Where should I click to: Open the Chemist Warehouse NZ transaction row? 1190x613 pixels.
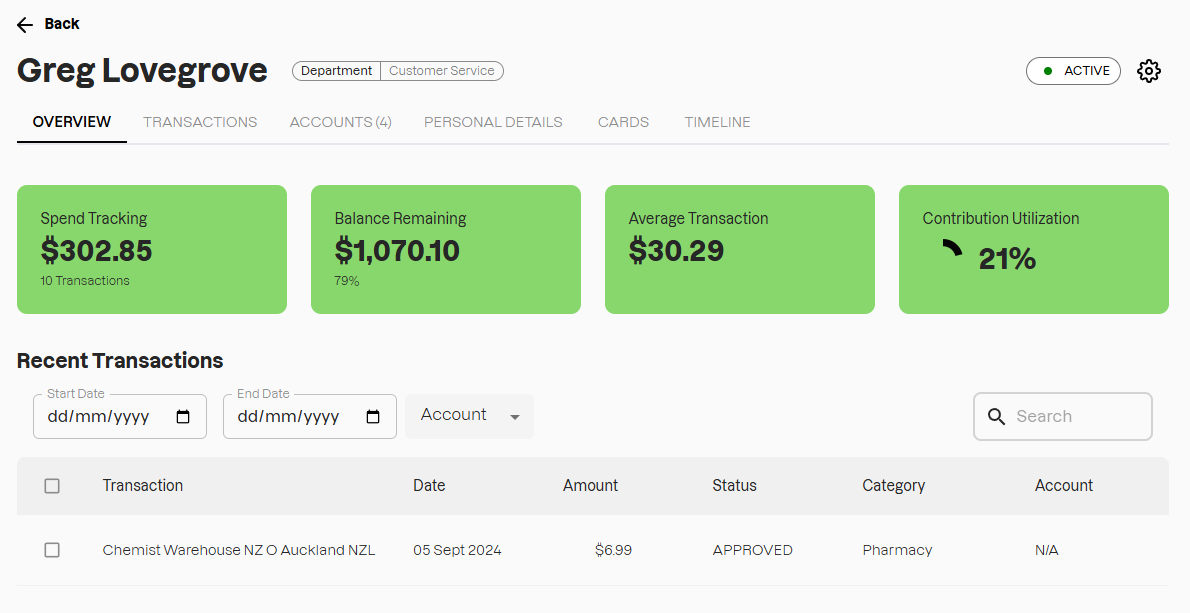[239, 550]
